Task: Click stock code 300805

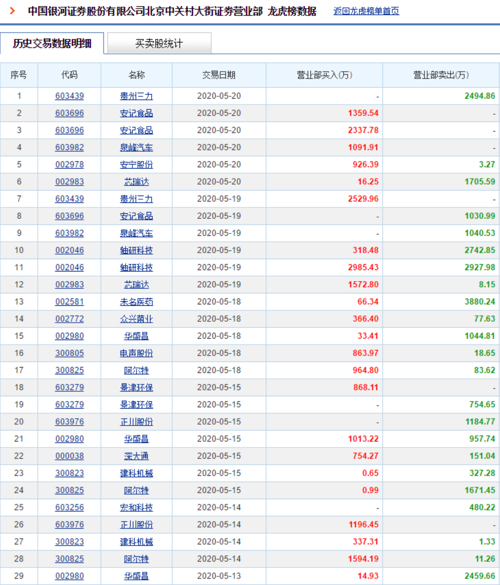Action: 69,353
